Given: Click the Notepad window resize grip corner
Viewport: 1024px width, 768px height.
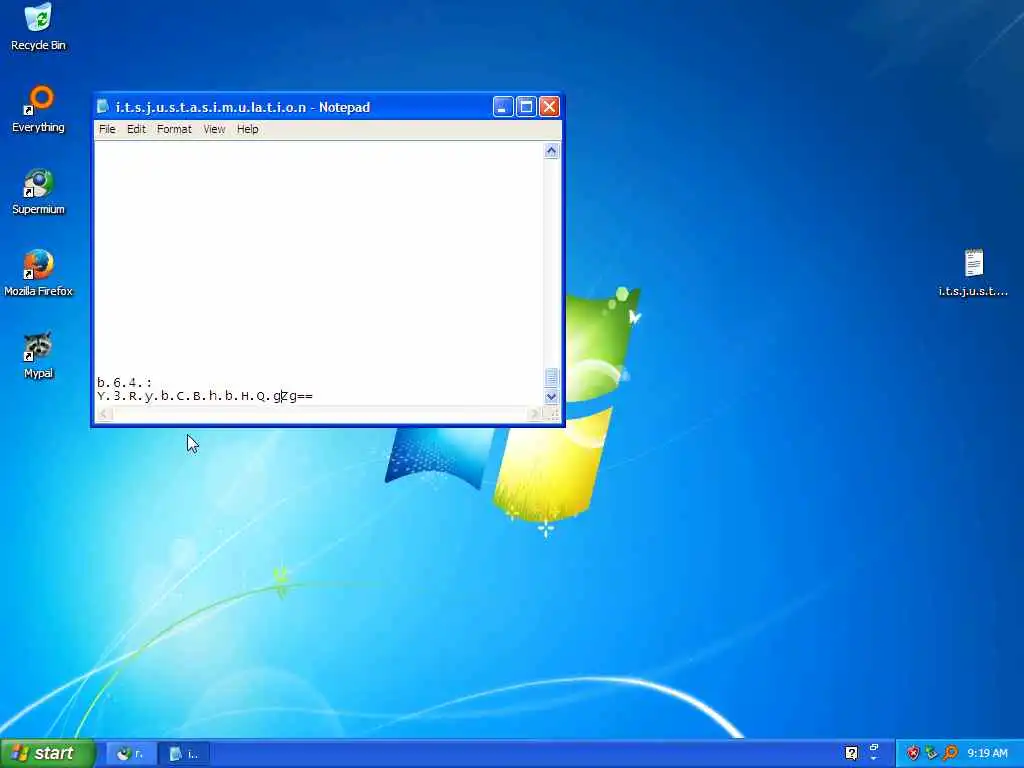Looking at the screenshot, I should (x=552, y=414).
